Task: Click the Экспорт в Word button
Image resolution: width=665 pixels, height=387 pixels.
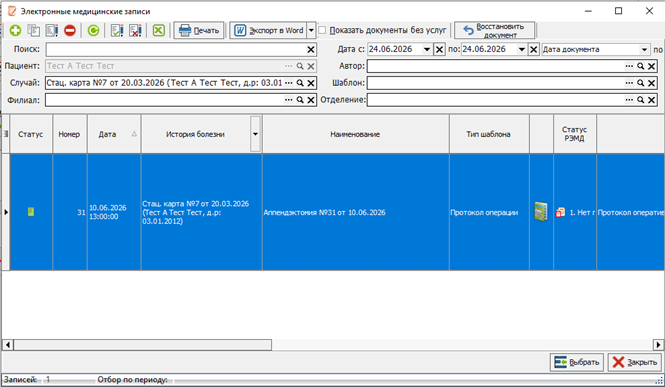Action: coord(268,31)
